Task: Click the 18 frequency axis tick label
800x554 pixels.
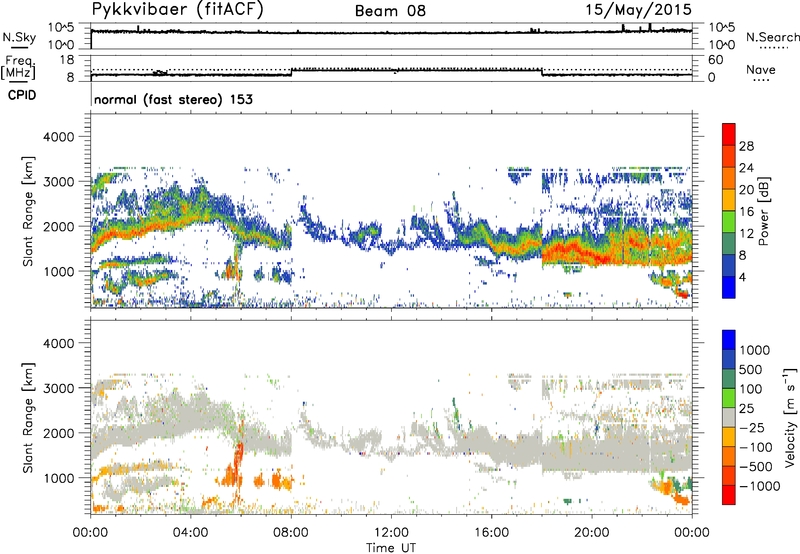Action: coord(67,59)
